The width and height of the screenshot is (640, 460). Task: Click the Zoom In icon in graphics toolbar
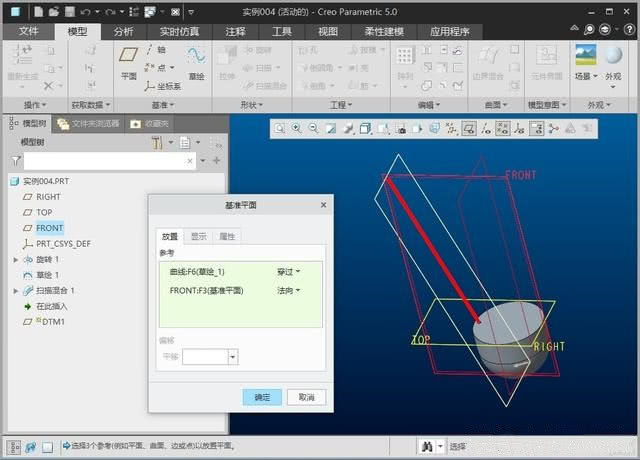[x=296, y=129]
